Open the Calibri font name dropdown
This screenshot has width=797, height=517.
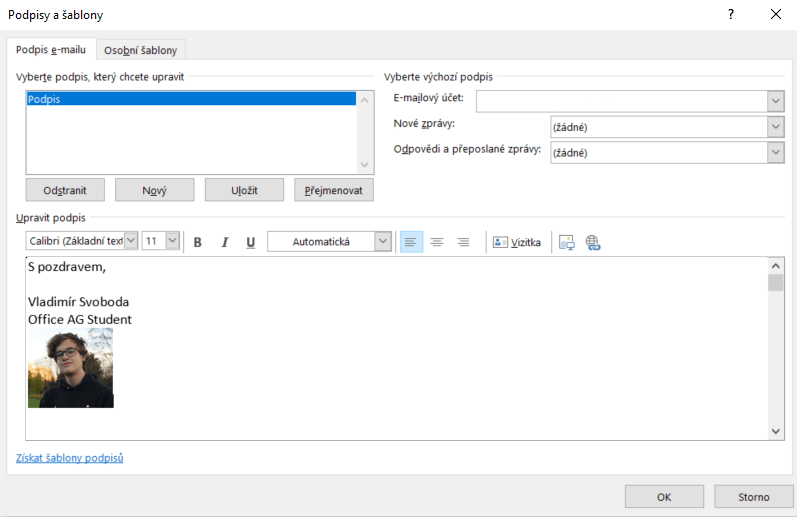131,241
